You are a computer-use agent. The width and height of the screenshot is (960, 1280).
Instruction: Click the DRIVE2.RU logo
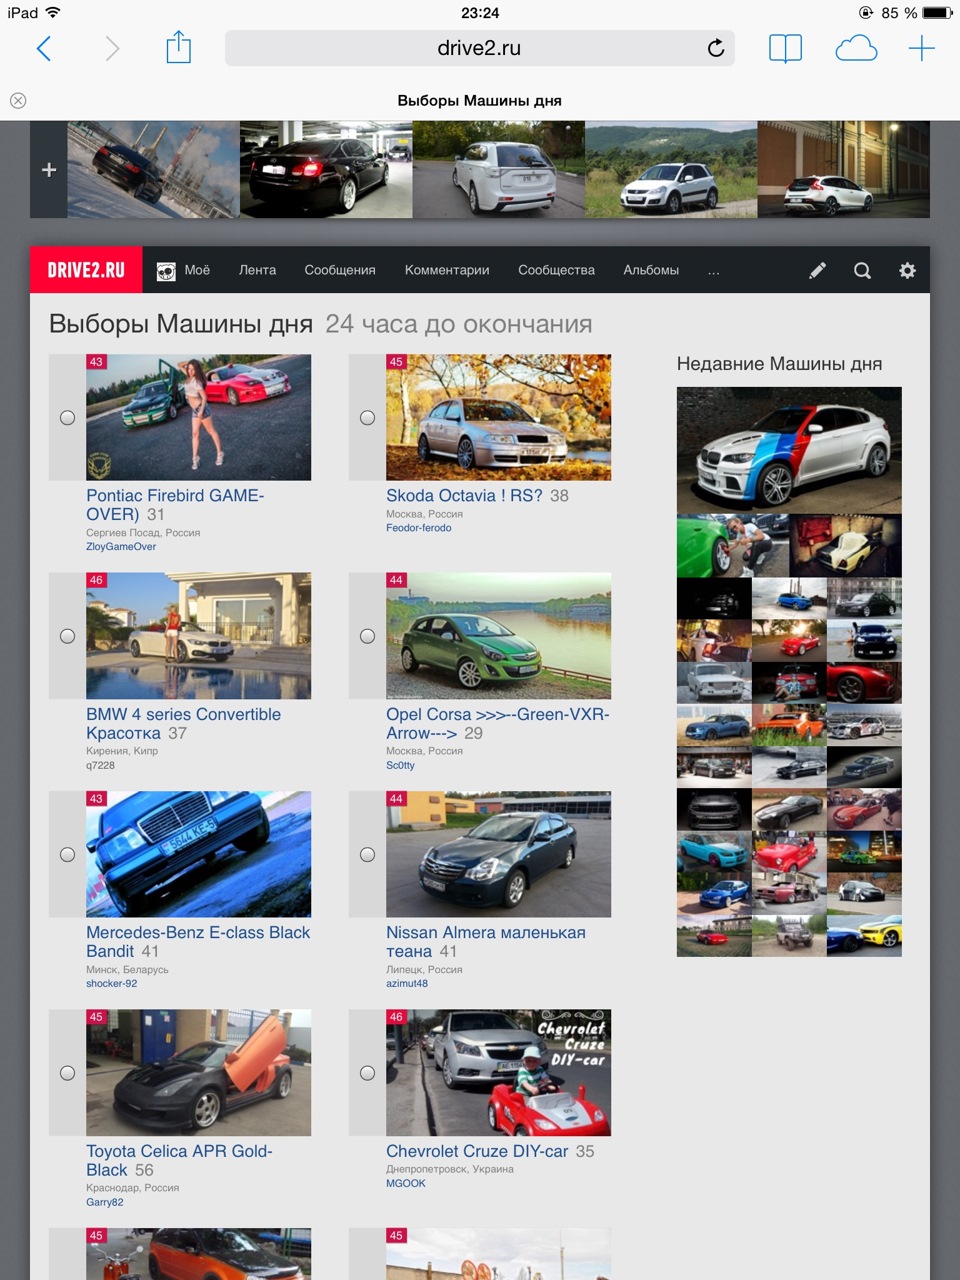pos(86,270)
